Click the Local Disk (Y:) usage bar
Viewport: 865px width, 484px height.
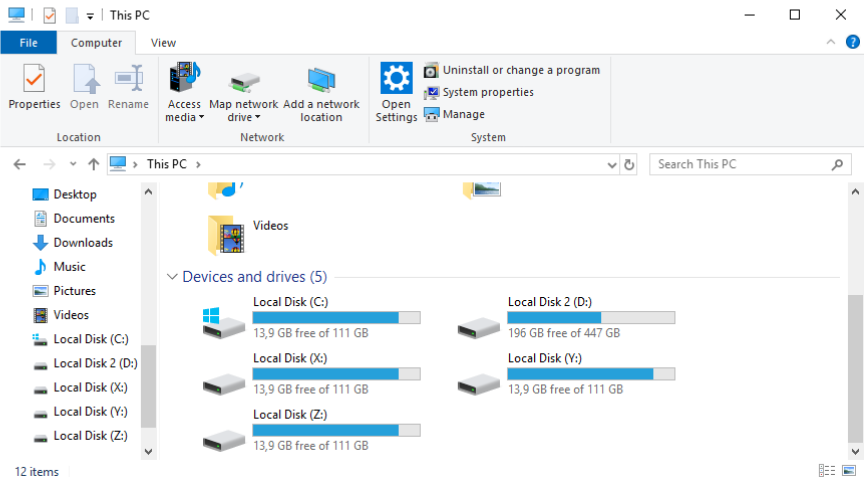coord(591,374)
